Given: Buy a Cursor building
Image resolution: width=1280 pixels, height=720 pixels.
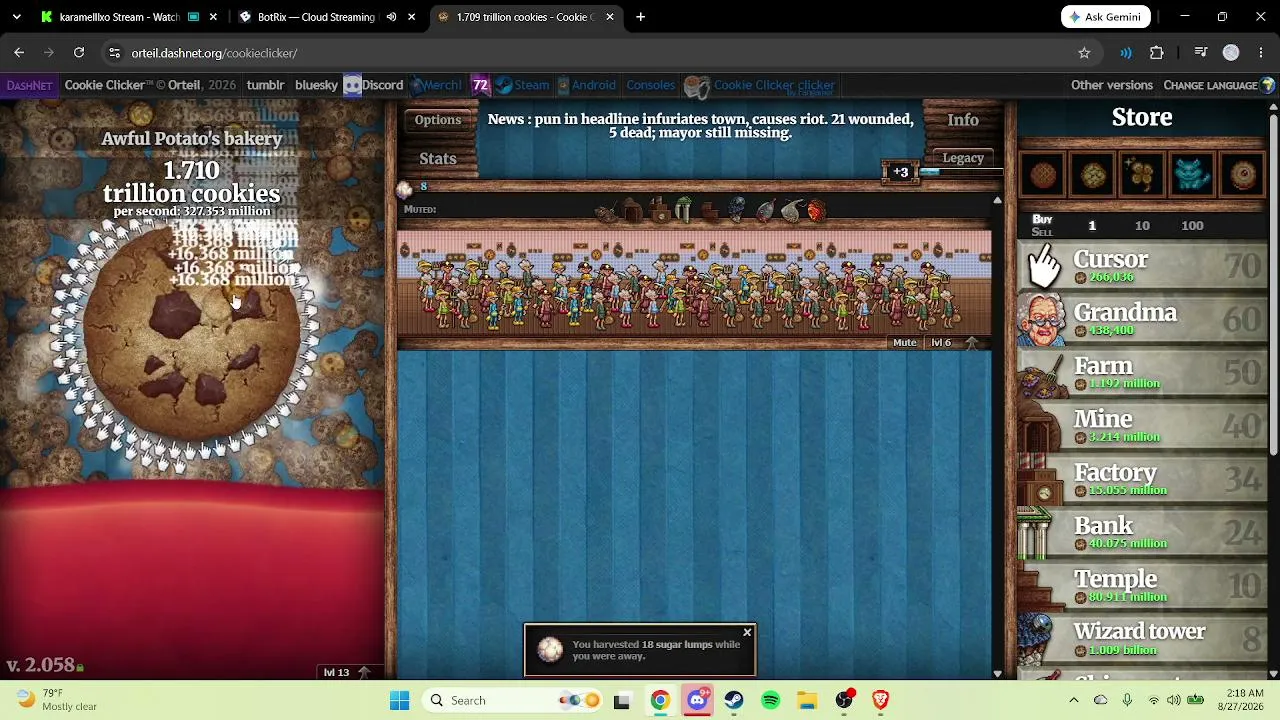Looking at the screenshot, I should click(1142, 266).
